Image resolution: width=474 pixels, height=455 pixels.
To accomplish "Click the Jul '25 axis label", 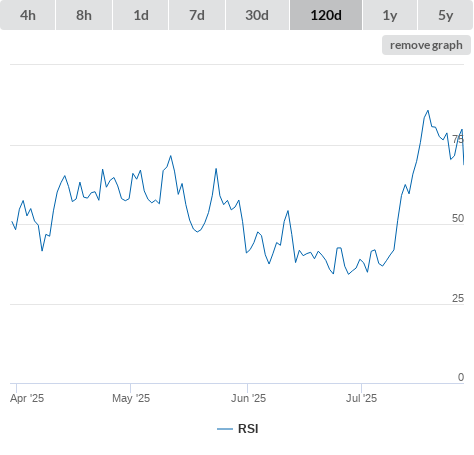I will 361,398.
